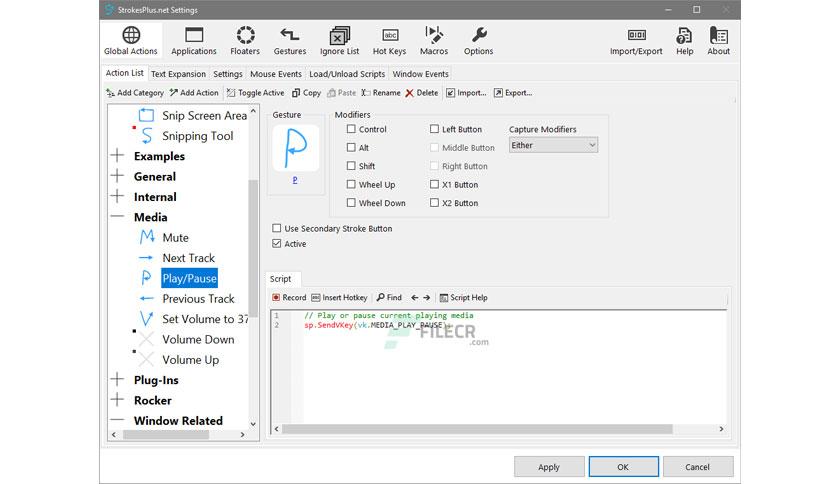Select the Action List tab
836x484 pixels.
point(124,73)
